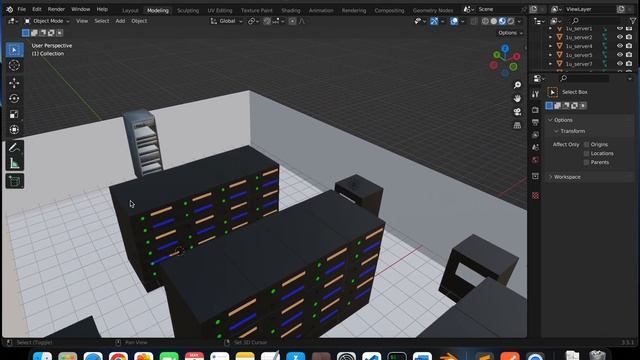Open the Object Mode dropdown

tap(47, 21)
